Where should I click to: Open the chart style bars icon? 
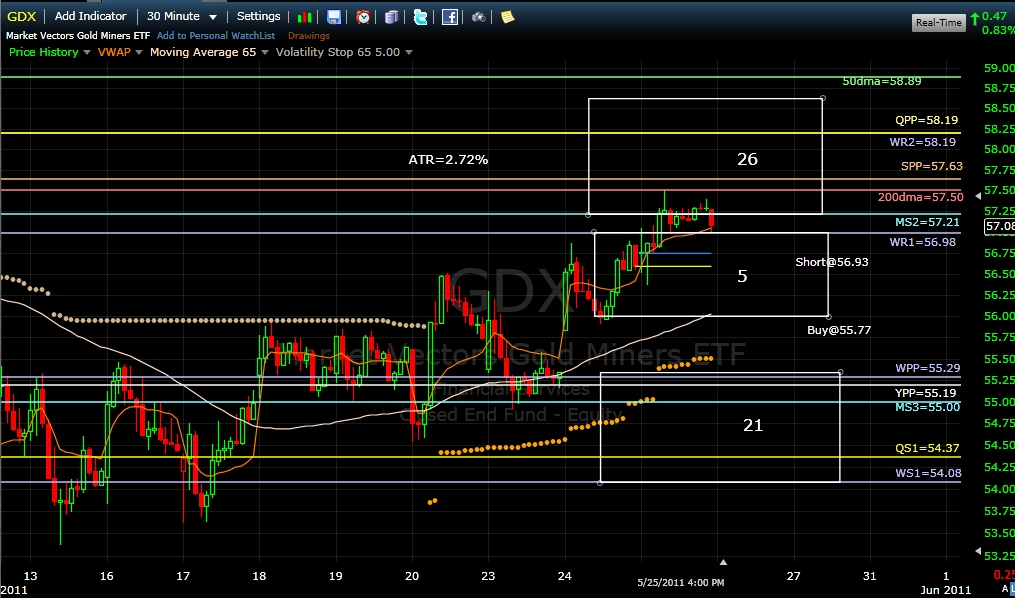305,17
